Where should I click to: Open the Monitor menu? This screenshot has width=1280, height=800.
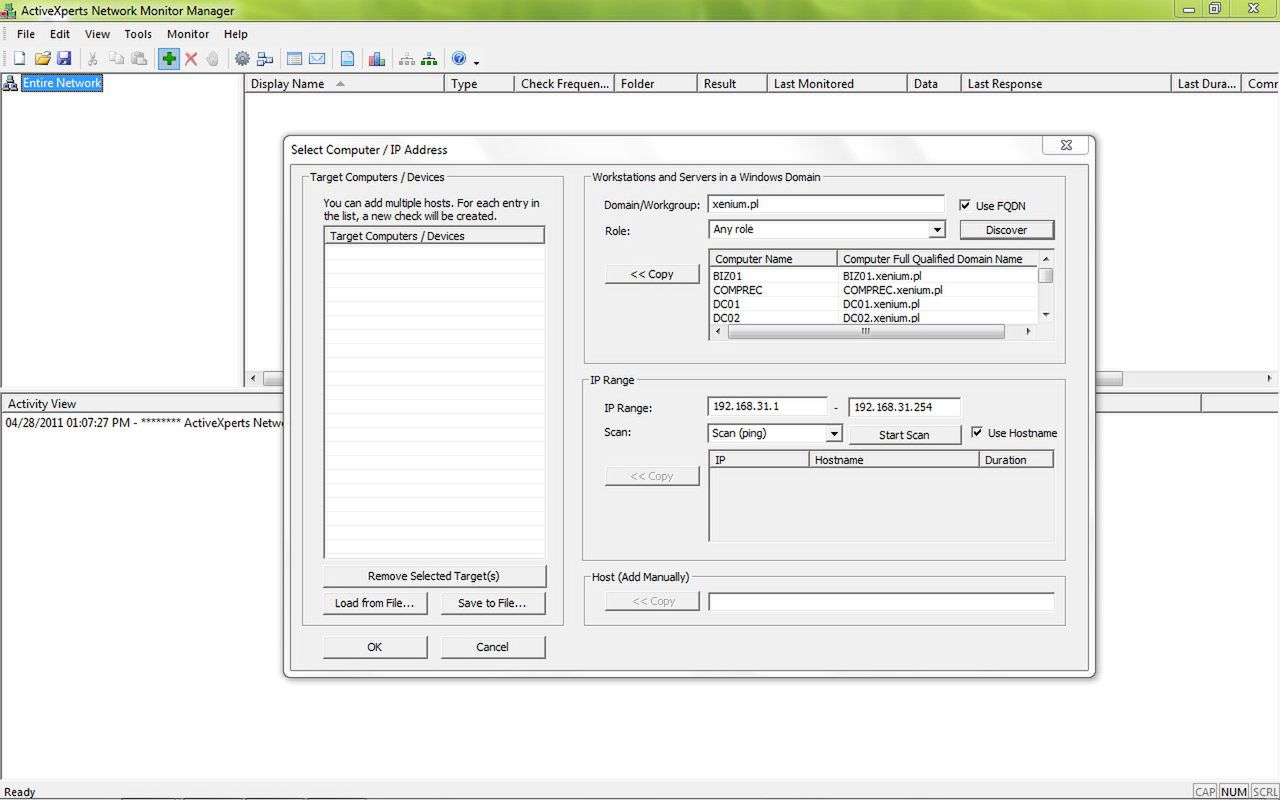pos(188,34)
